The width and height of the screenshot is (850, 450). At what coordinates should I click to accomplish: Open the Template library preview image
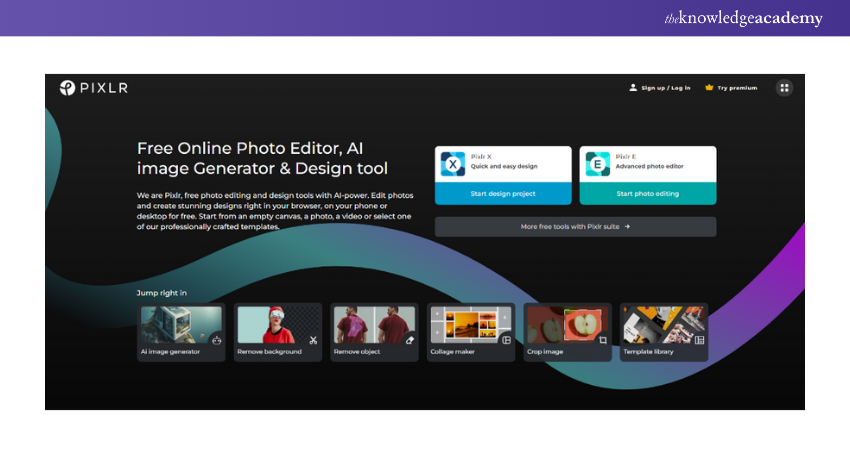[658, 324]
